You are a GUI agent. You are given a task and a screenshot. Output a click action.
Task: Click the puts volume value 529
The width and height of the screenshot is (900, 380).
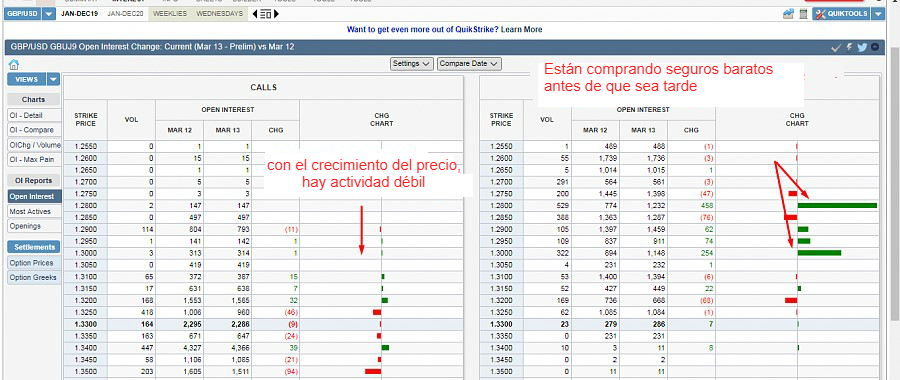pos(564,205)
